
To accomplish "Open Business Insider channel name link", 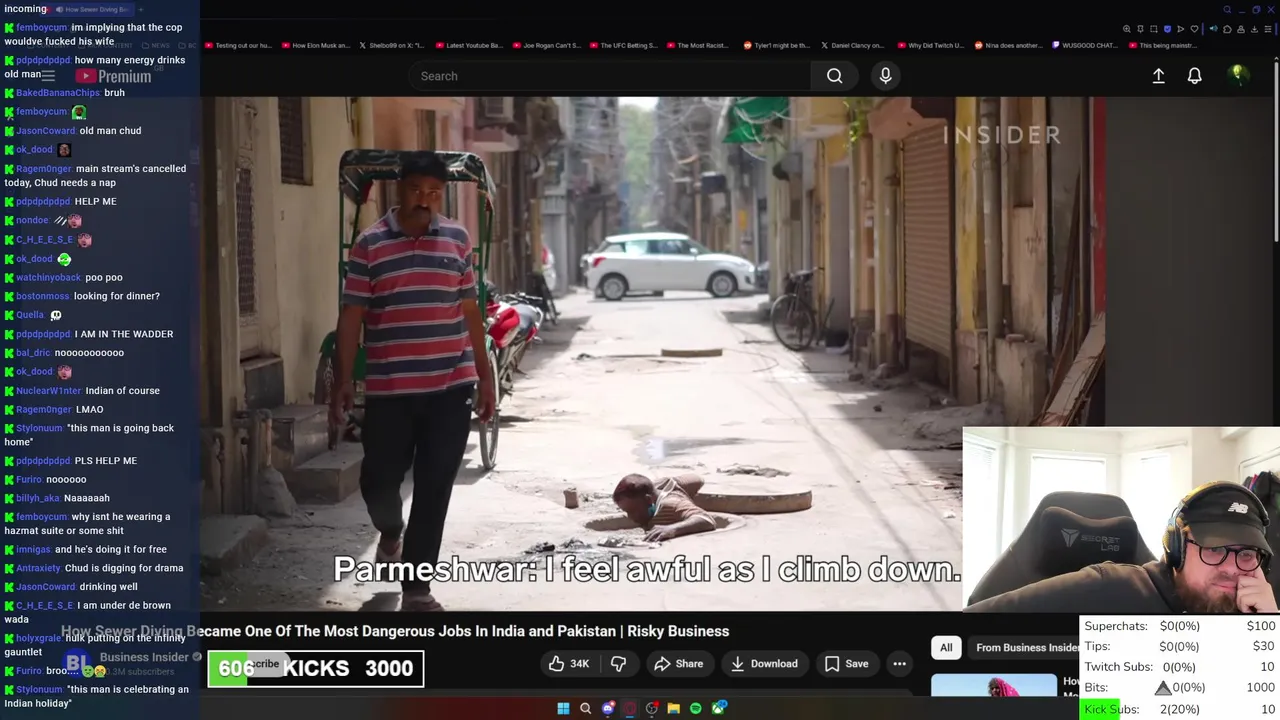I will (x=144, y=657).
